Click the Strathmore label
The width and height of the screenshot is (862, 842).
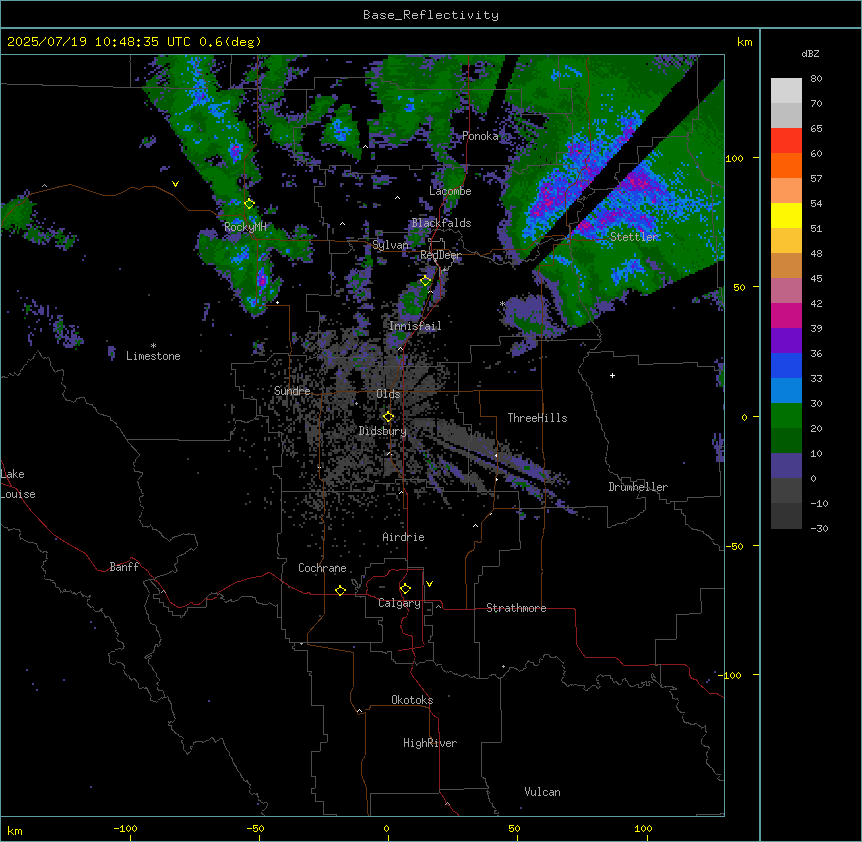pyautogui.click(x=516, y=608)
